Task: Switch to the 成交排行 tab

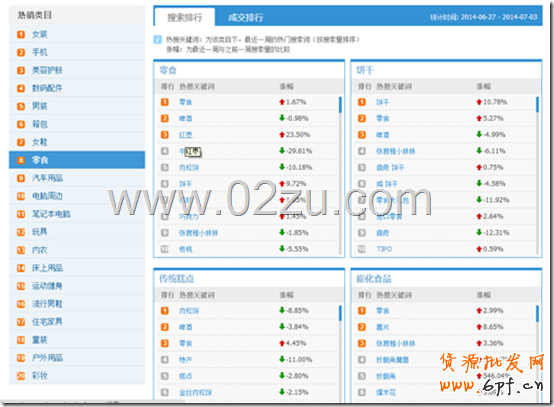Action: (x=246, y=17)
